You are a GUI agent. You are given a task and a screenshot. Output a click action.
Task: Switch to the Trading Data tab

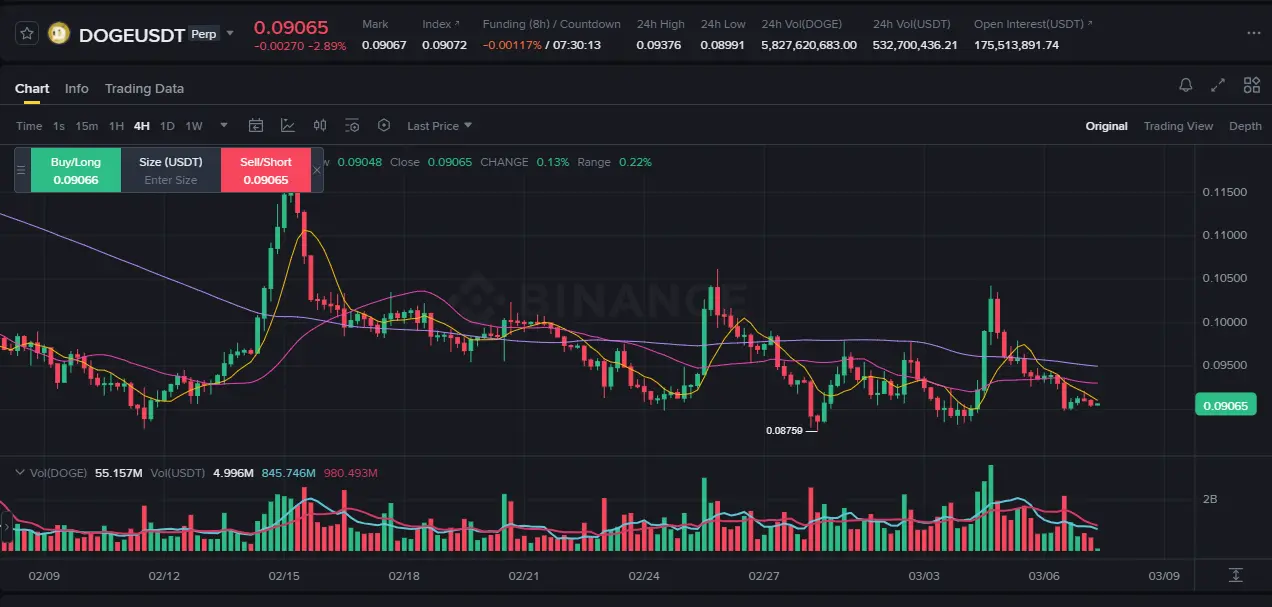click(144, 88)
